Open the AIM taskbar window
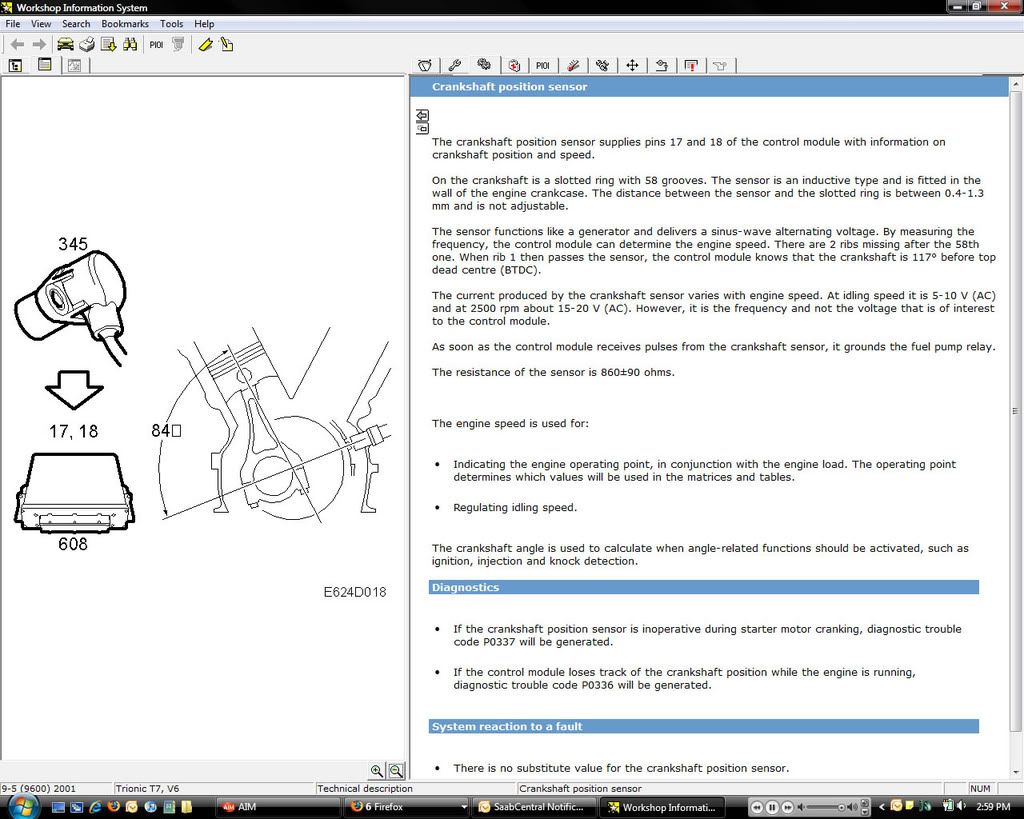Image resolution: width=1024 pixels, height=819 pixels. click(277, 807)
